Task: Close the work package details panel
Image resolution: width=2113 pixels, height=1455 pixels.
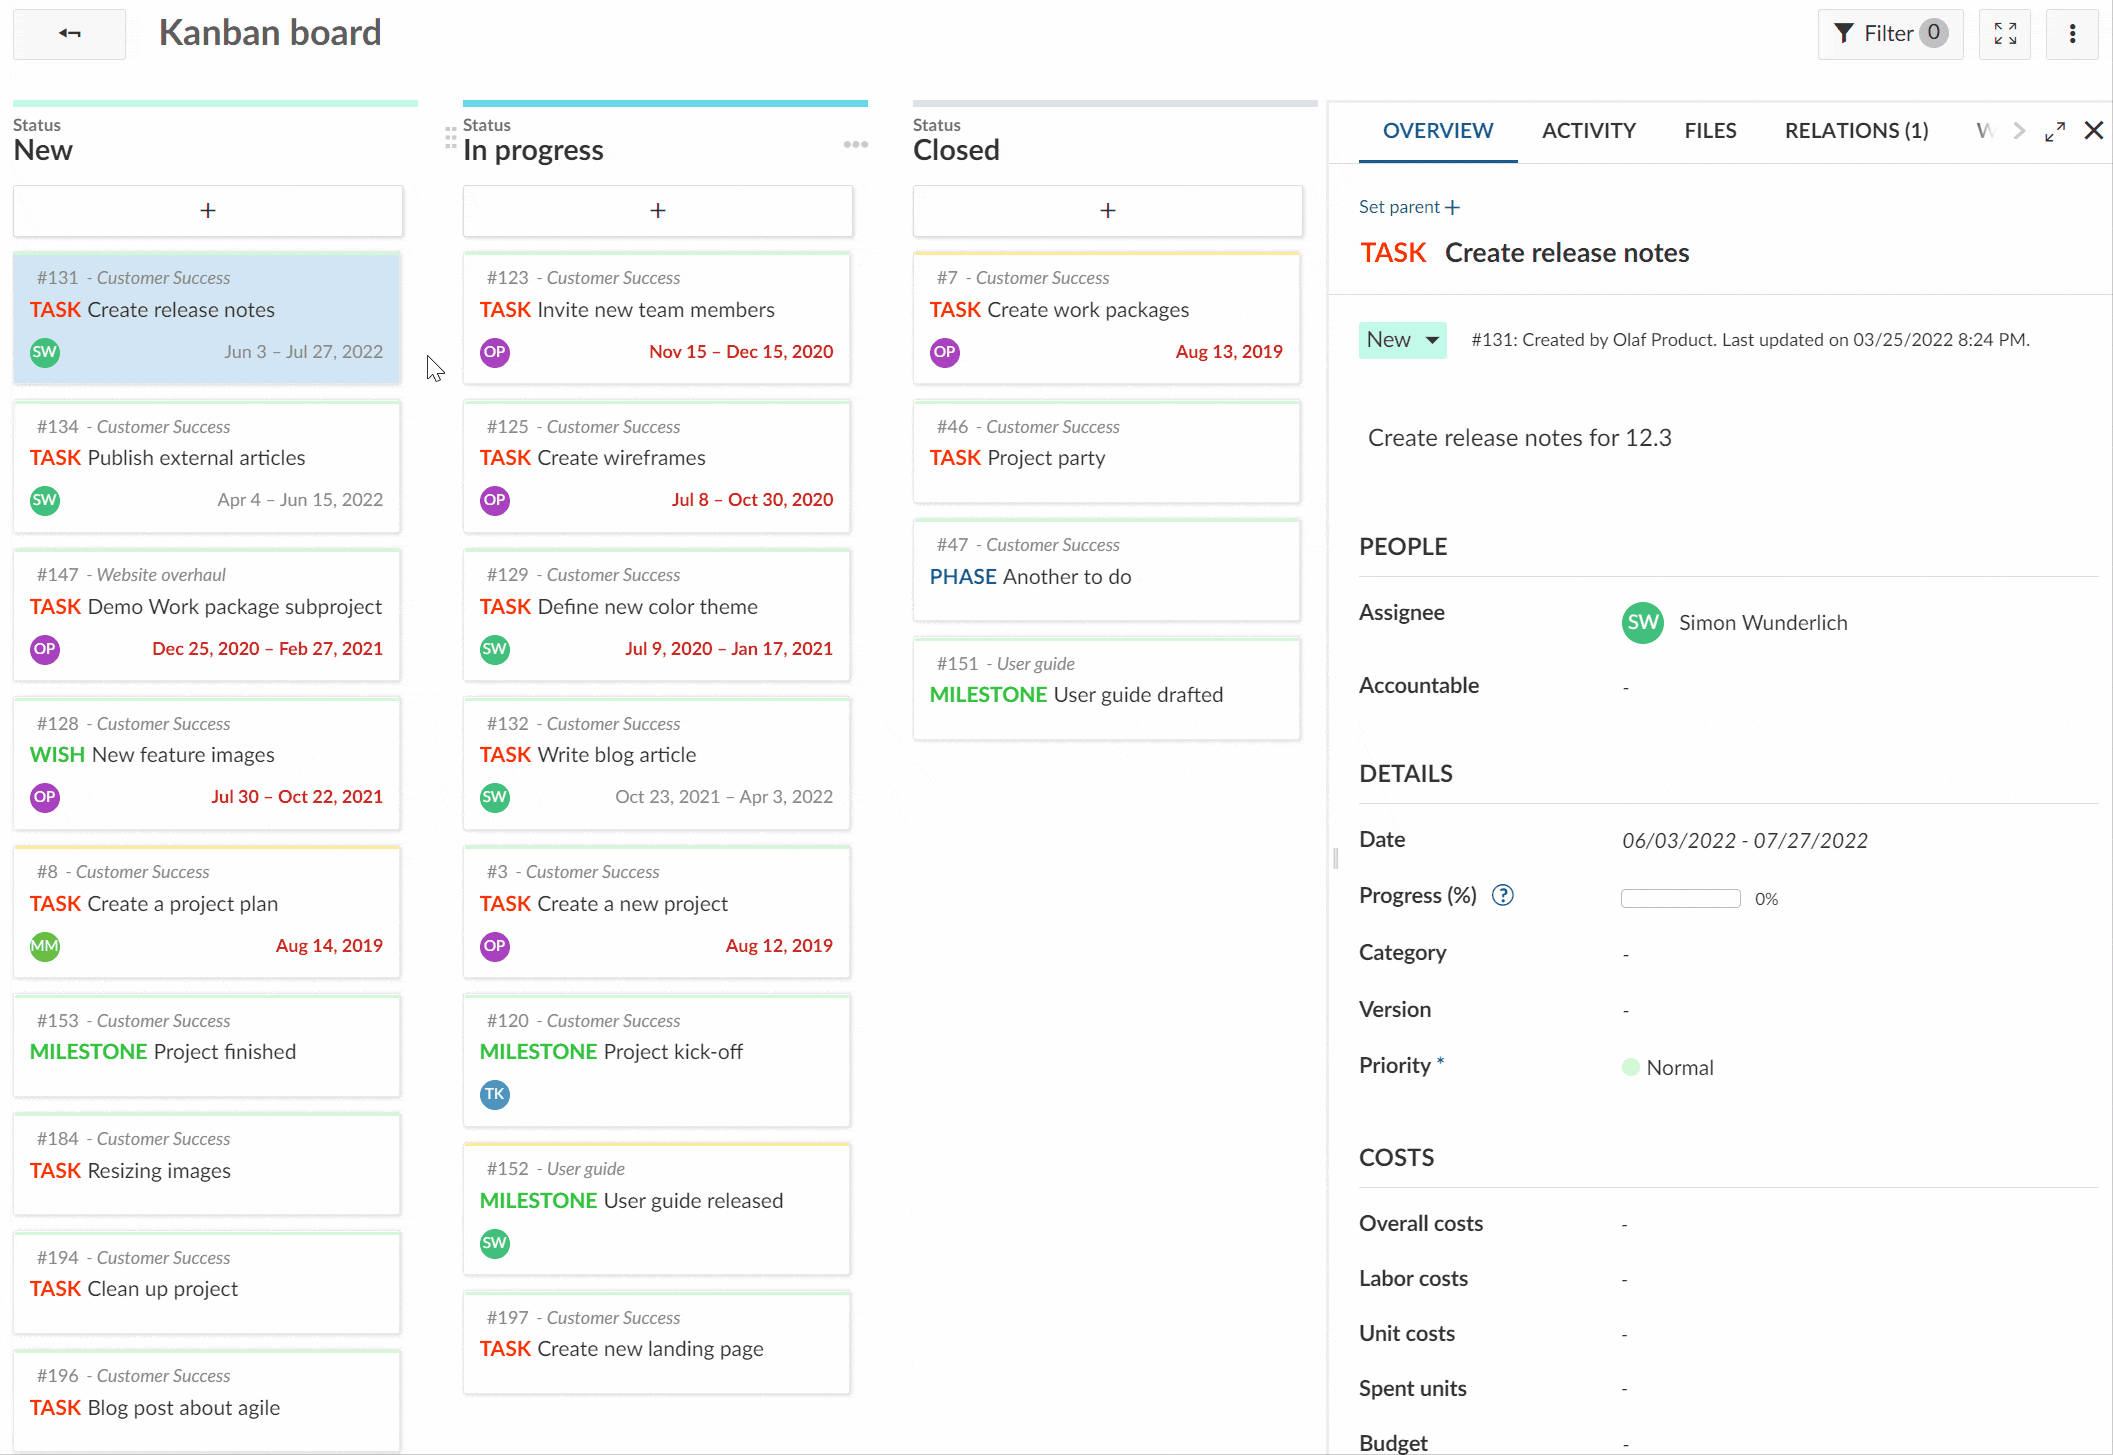Action: click(x=2094, y=130)
